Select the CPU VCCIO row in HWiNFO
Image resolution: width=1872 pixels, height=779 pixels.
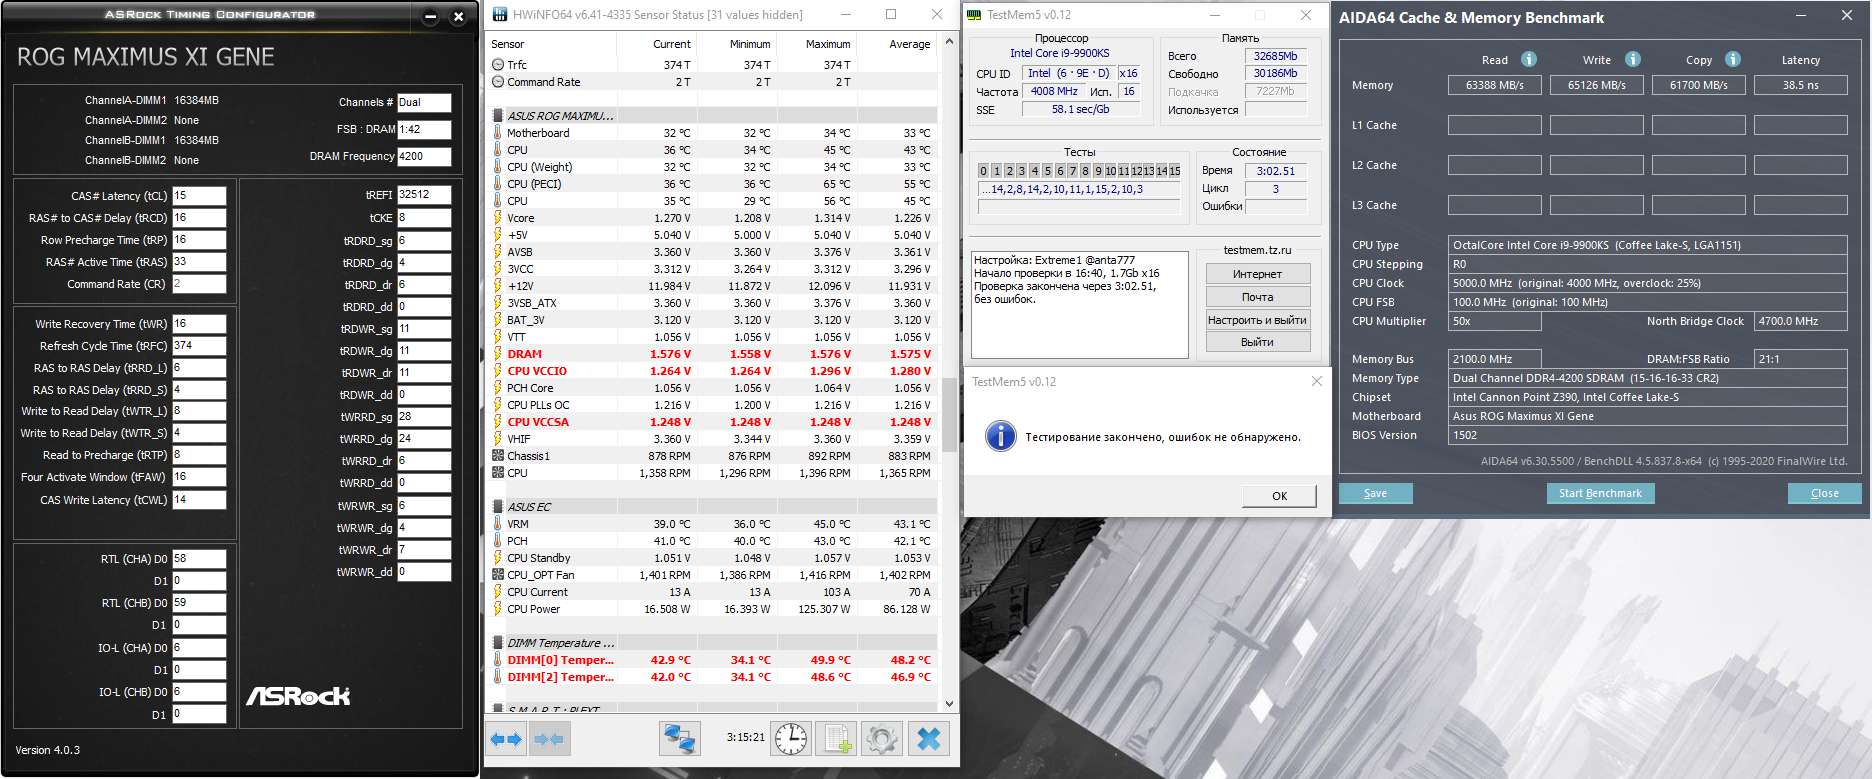[712, 371]
